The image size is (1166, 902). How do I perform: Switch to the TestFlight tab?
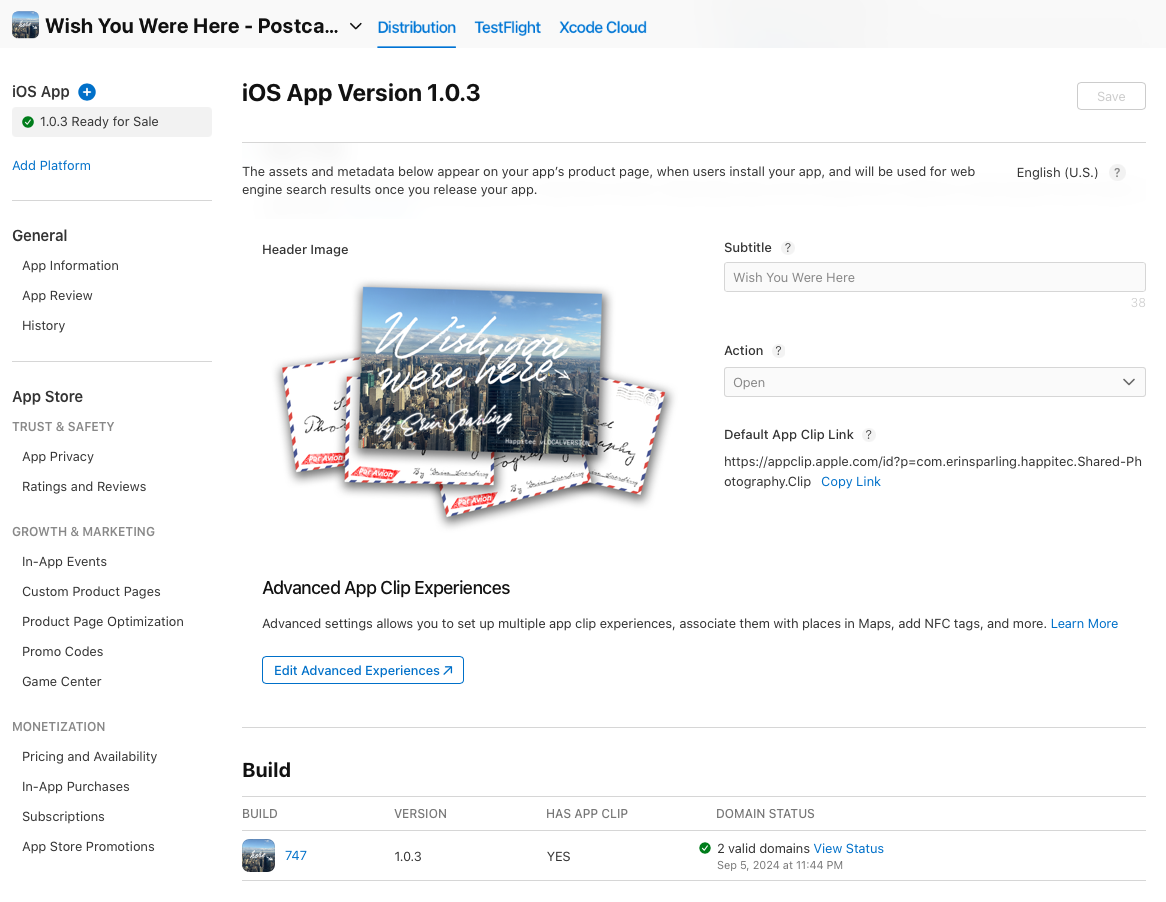click(507, 27)
